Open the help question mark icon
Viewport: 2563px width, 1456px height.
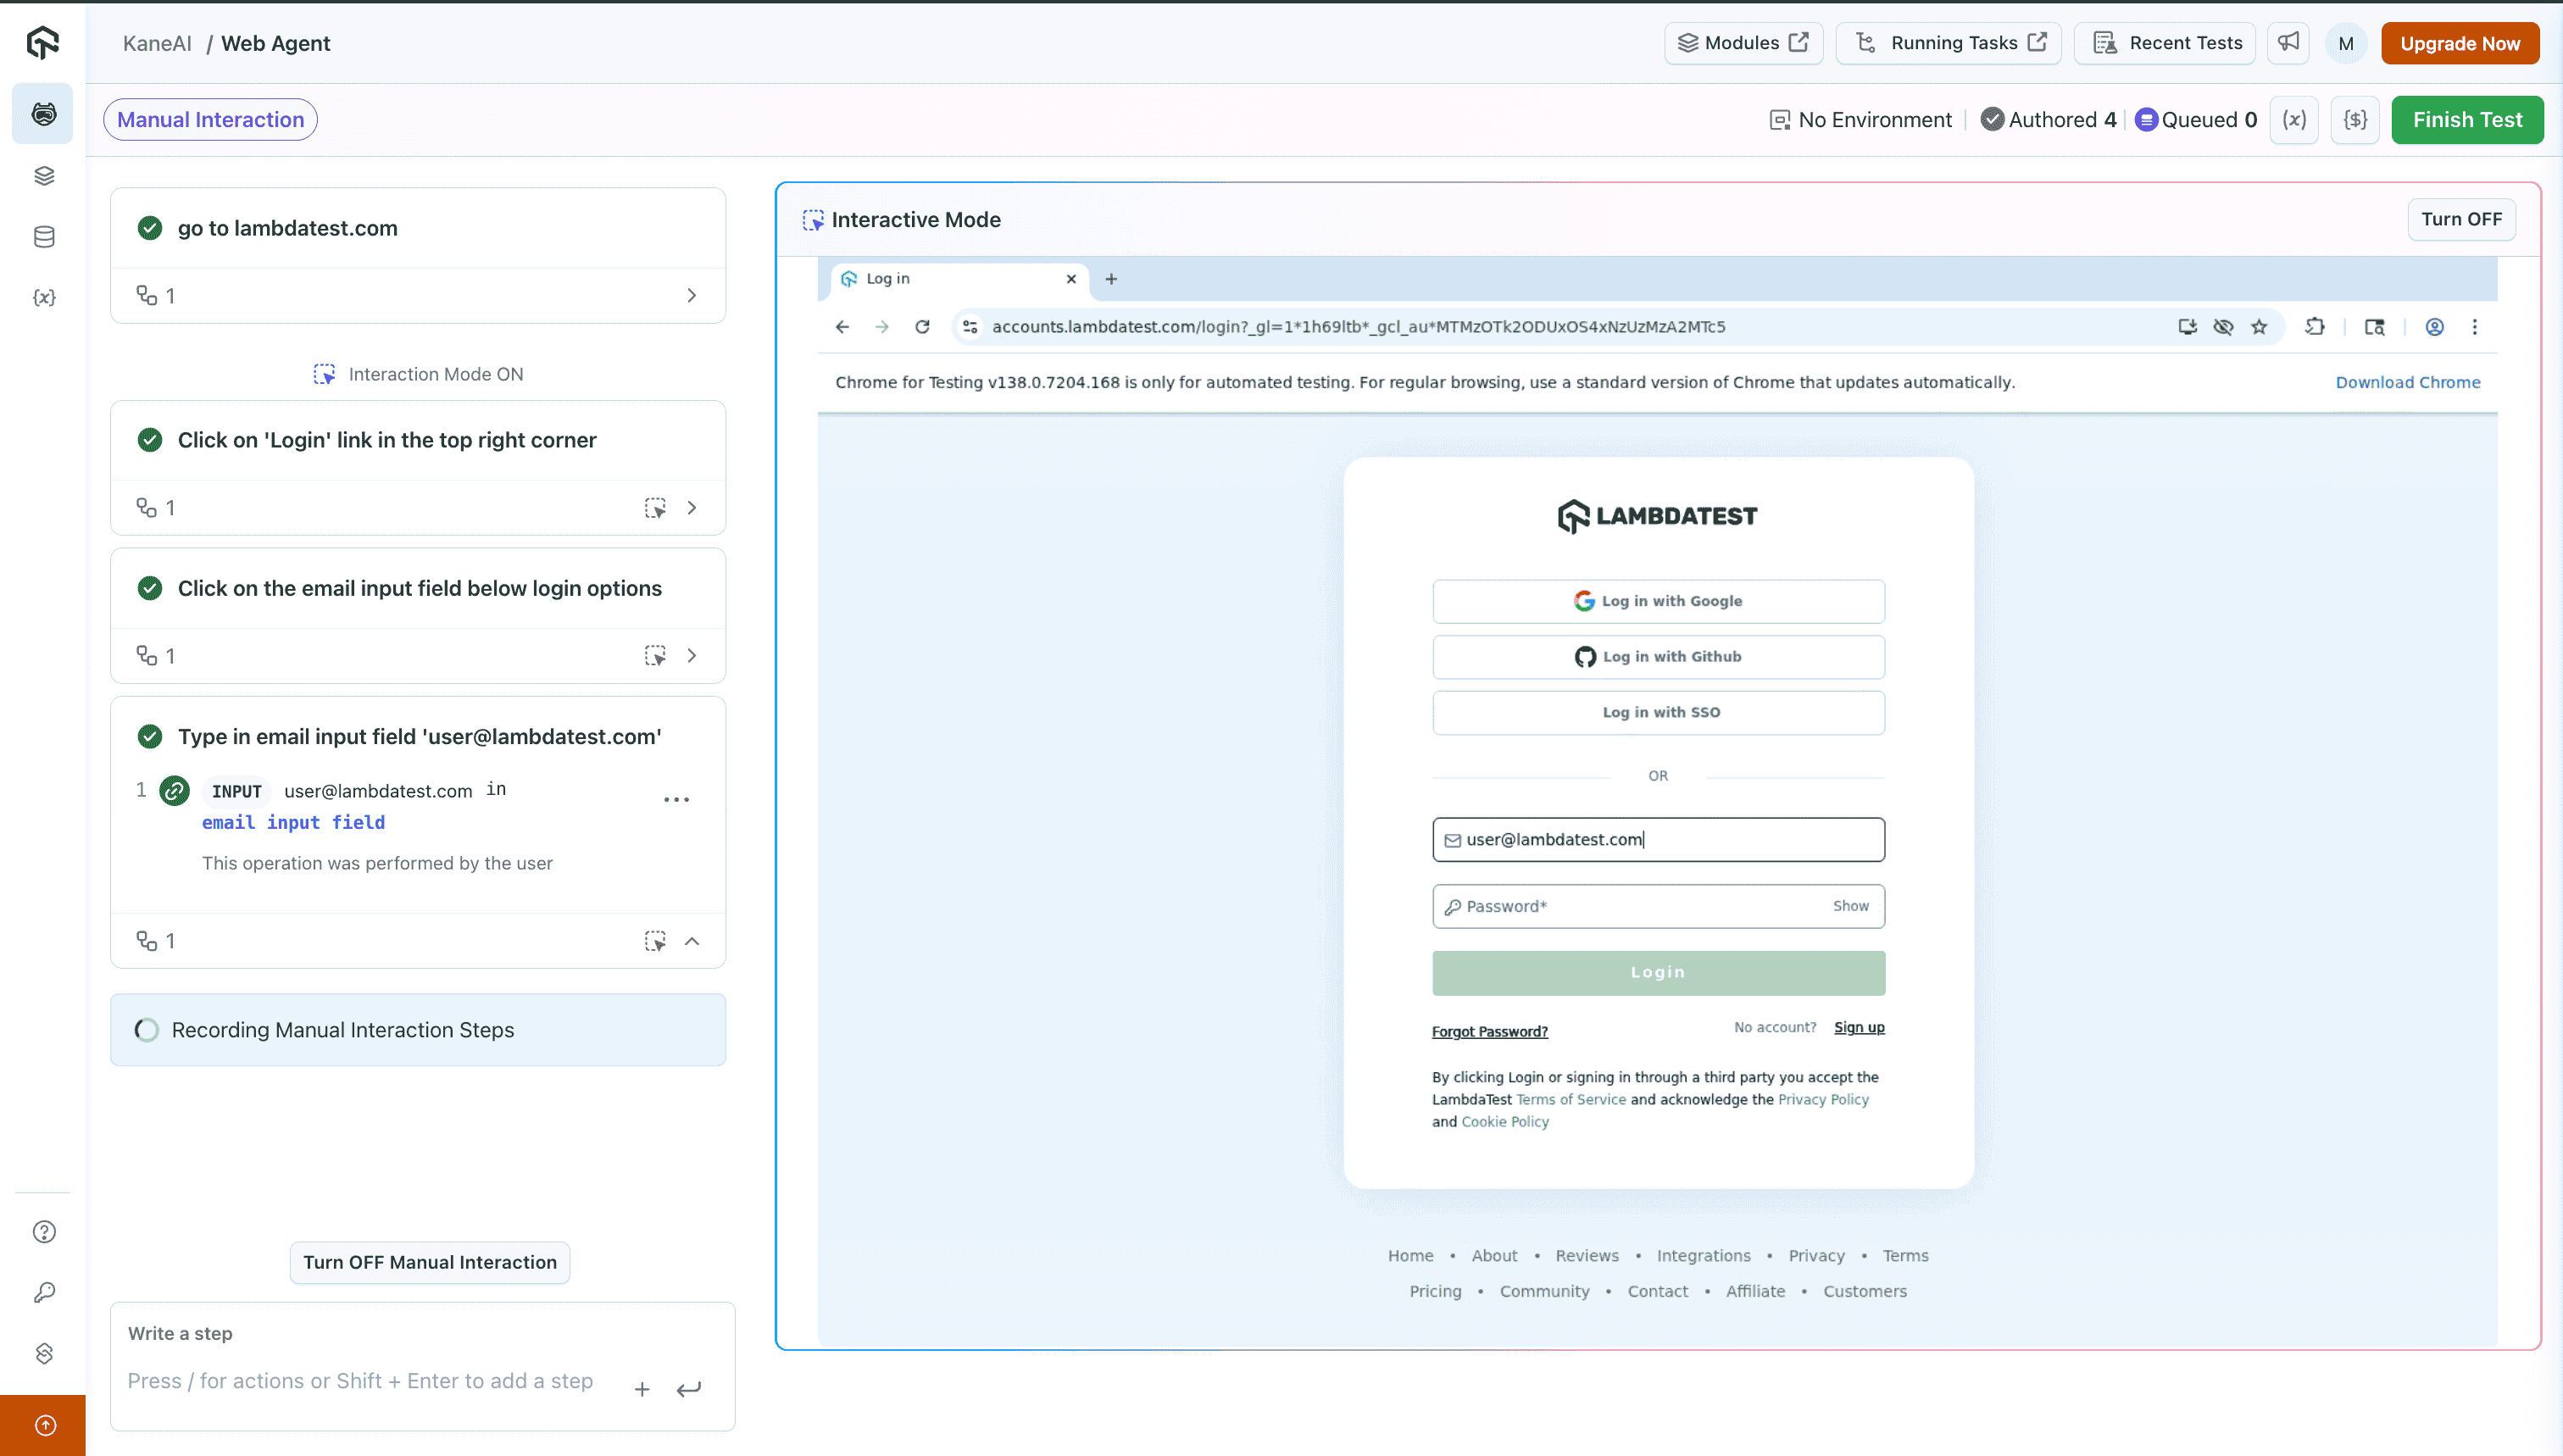pos(44,1232)
